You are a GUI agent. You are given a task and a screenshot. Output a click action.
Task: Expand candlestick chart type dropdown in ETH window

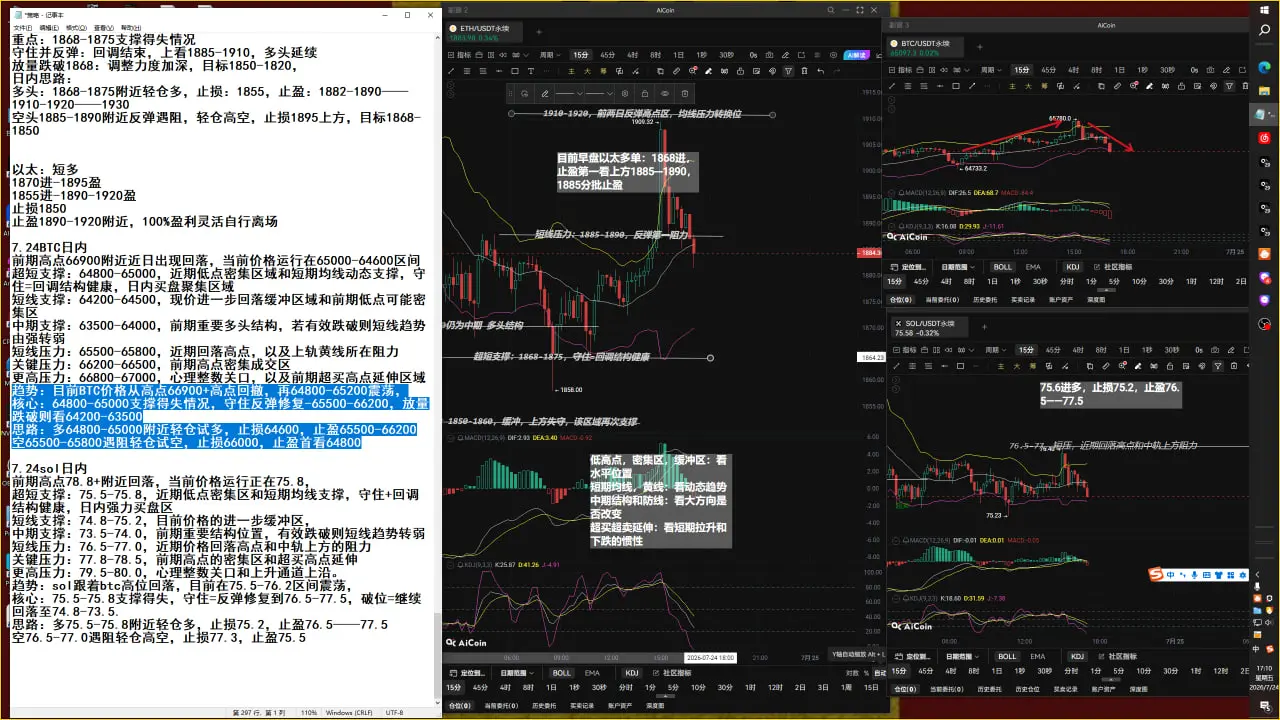(x=520, y=55)
